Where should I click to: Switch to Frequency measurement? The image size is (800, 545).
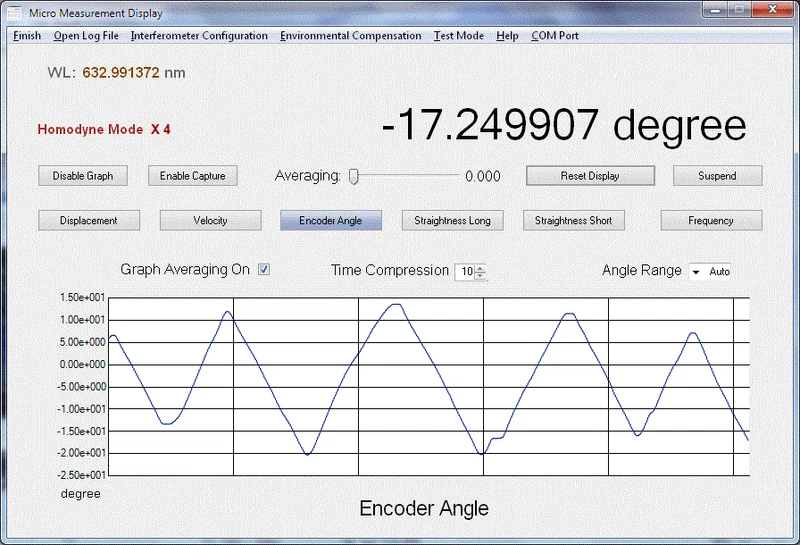[711, 220]
